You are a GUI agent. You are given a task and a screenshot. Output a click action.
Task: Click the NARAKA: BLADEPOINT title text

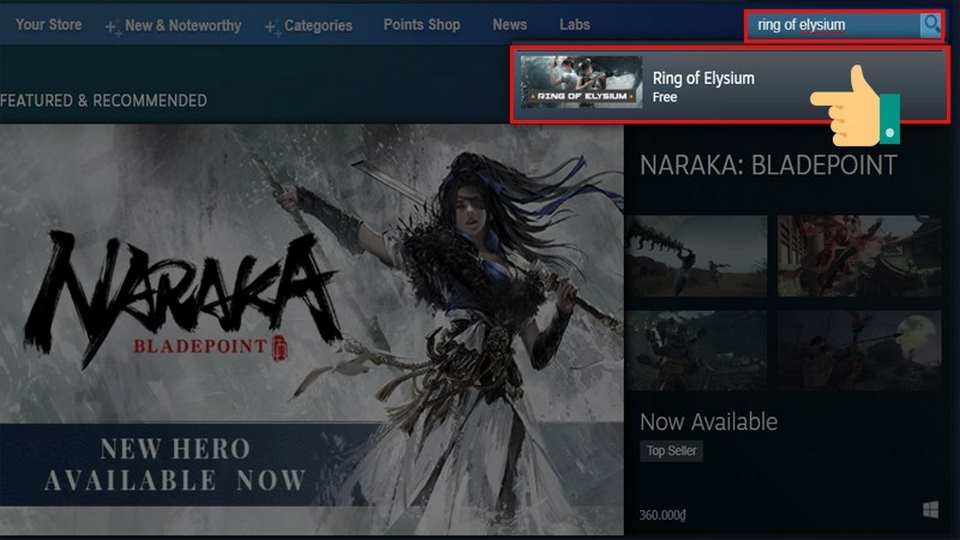click(768, 165)
